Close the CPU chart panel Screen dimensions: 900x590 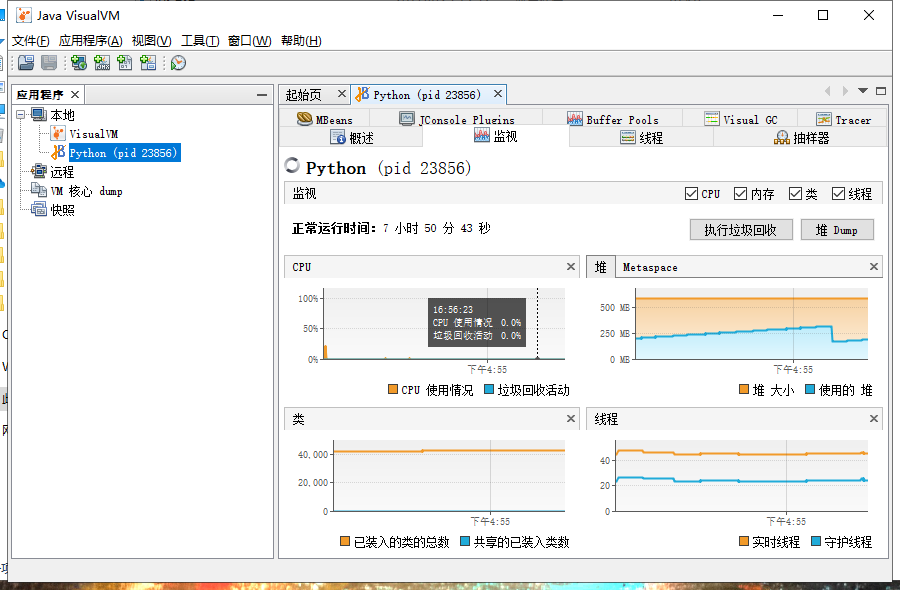[x=571, y=266]
